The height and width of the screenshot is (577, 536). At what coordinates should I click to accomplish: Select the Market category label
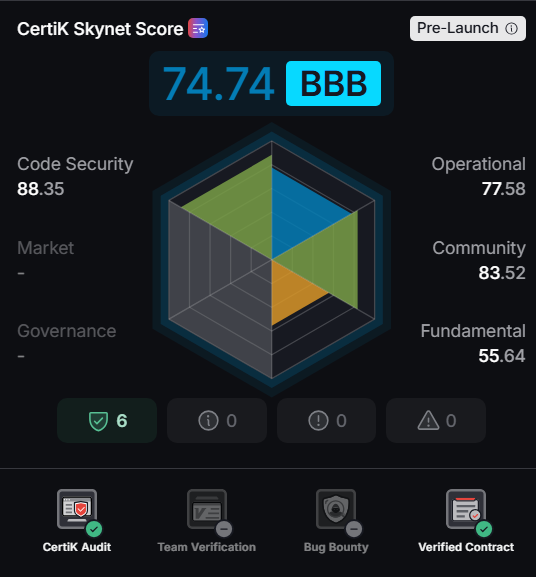click(45, 248)
